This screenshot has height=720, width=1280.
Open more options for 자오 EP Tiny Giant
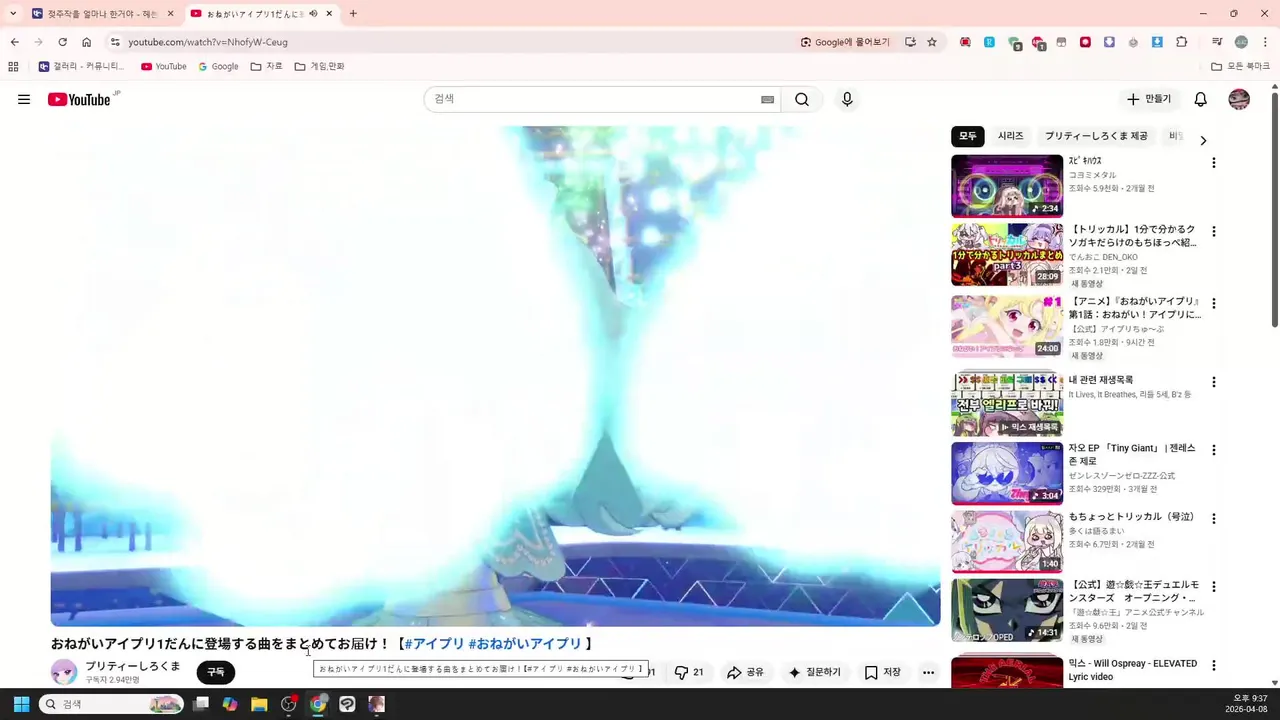(x=1214, y=450)
